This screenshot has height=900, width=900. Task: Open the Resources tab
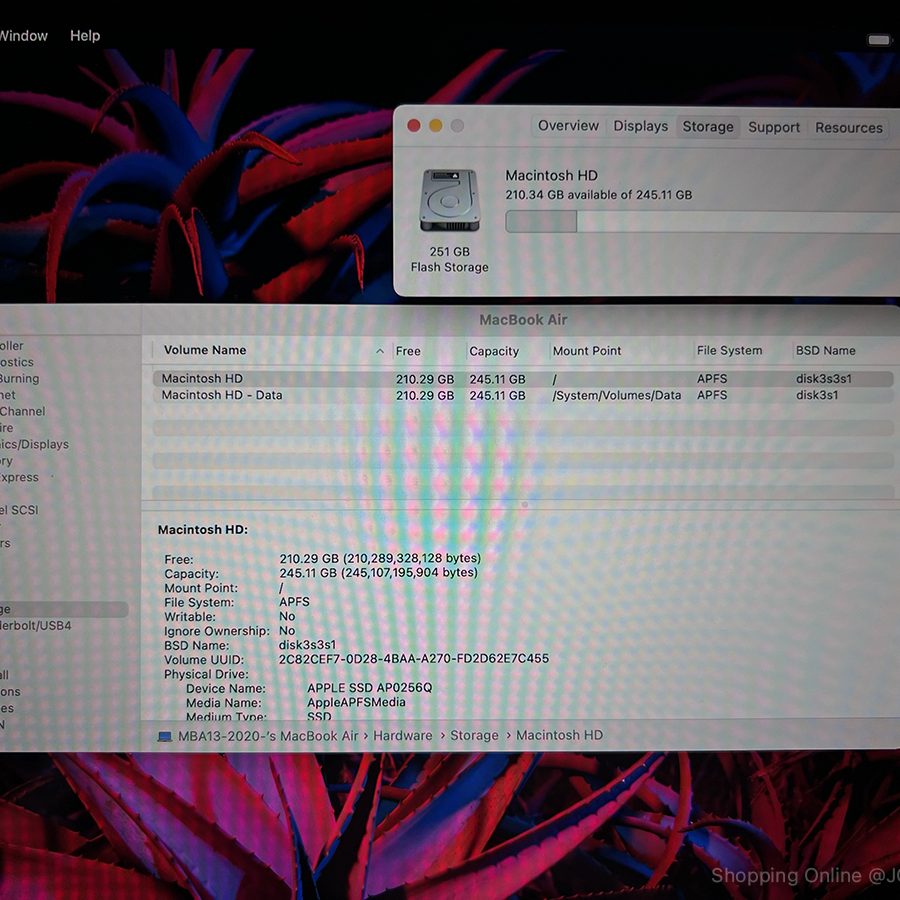(x=849, y=128)
